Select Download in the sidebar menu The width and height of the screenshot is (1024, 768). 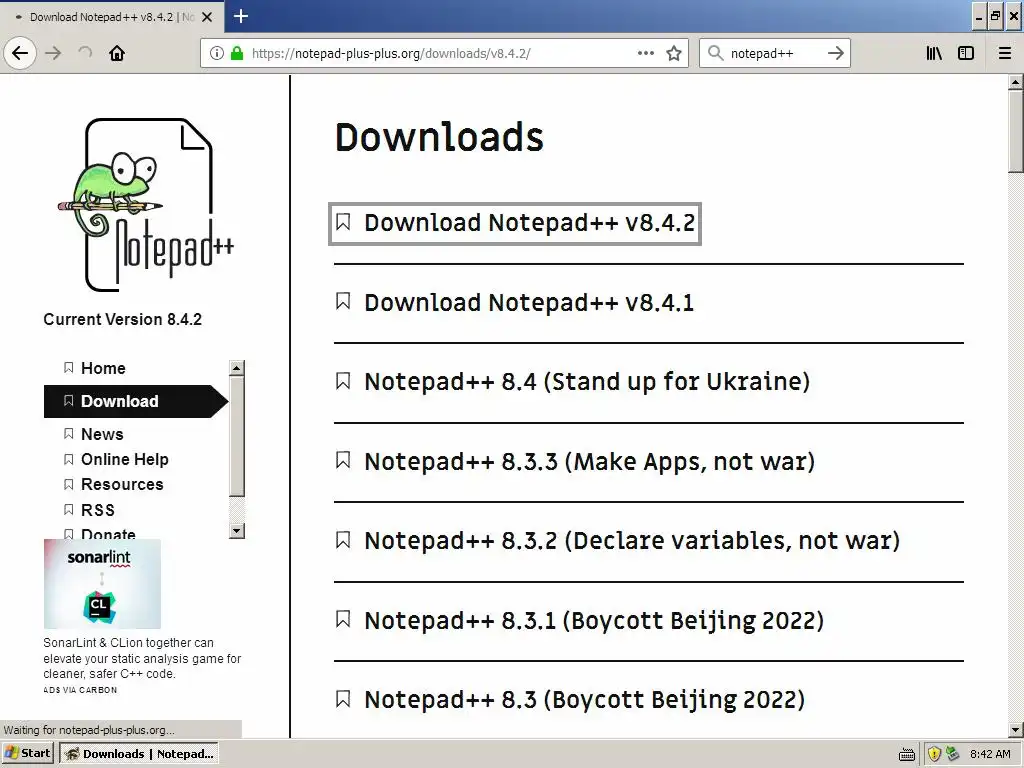(135, 401)
